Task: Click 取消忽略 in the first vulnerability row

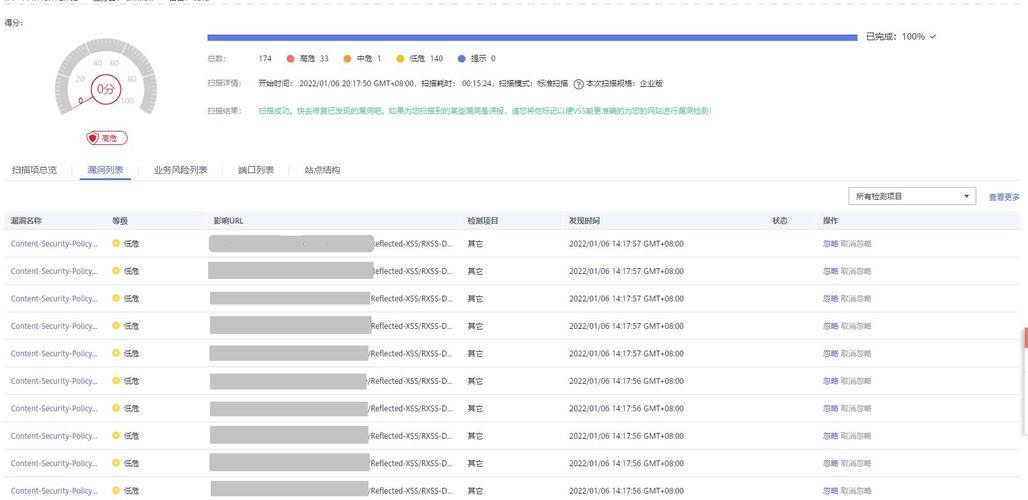Action: coord(856,244)
